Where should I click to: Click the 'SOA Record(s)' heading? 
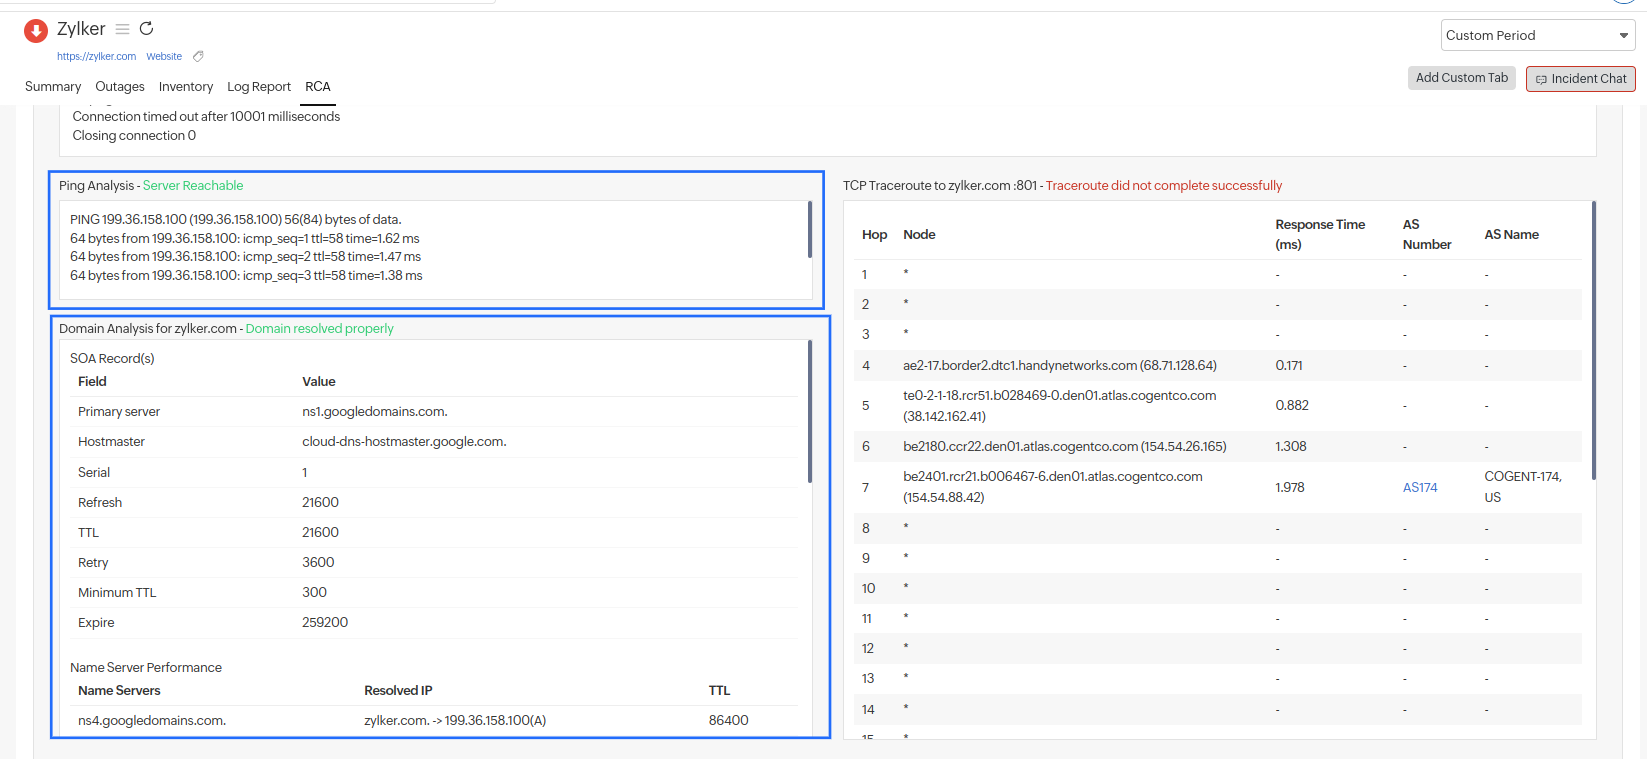tap(112, 359)
